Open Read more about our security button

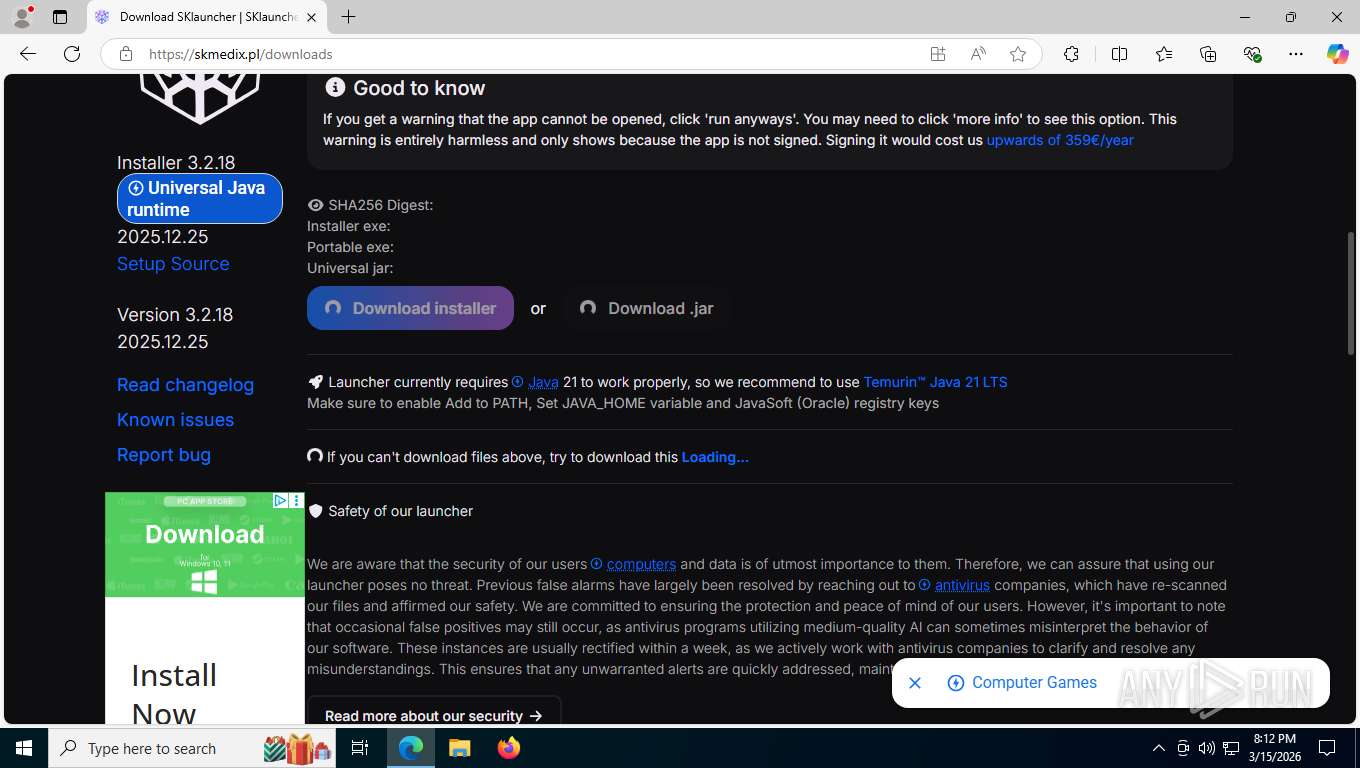[434, 715]
